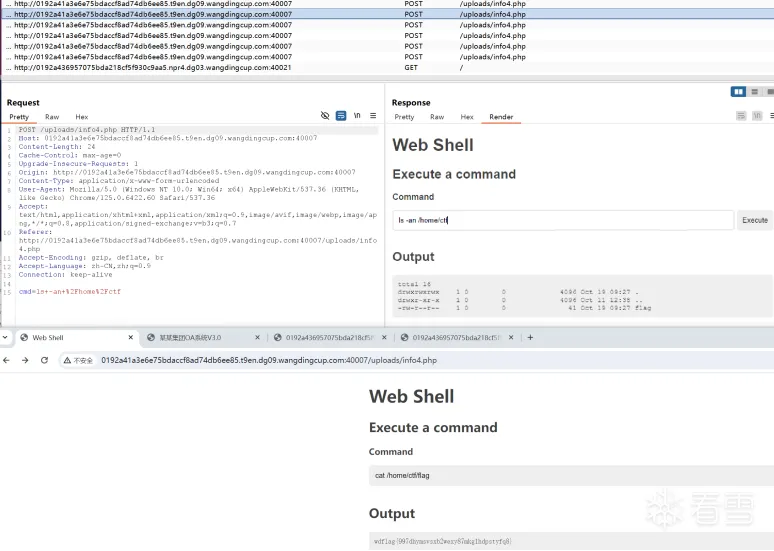This screenshot has height=551, width=774.
Task: Close the OA系统V3.0 browser tab
Action: 257,338
